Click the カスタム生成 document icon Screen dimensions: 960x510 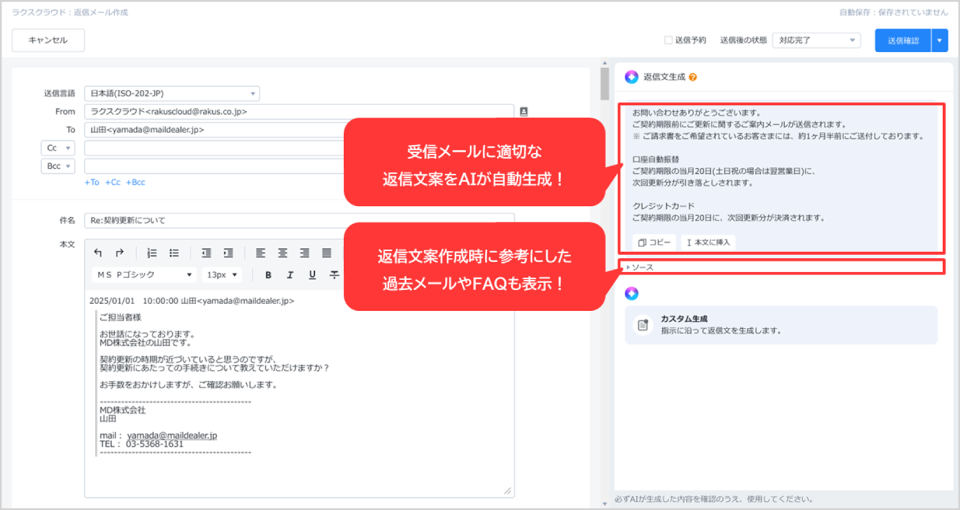643,324
